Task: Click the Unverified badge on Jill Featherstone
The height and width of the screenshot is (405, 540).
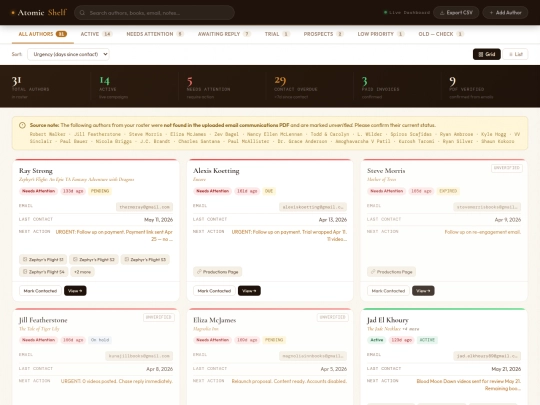Action: point(159,317)
